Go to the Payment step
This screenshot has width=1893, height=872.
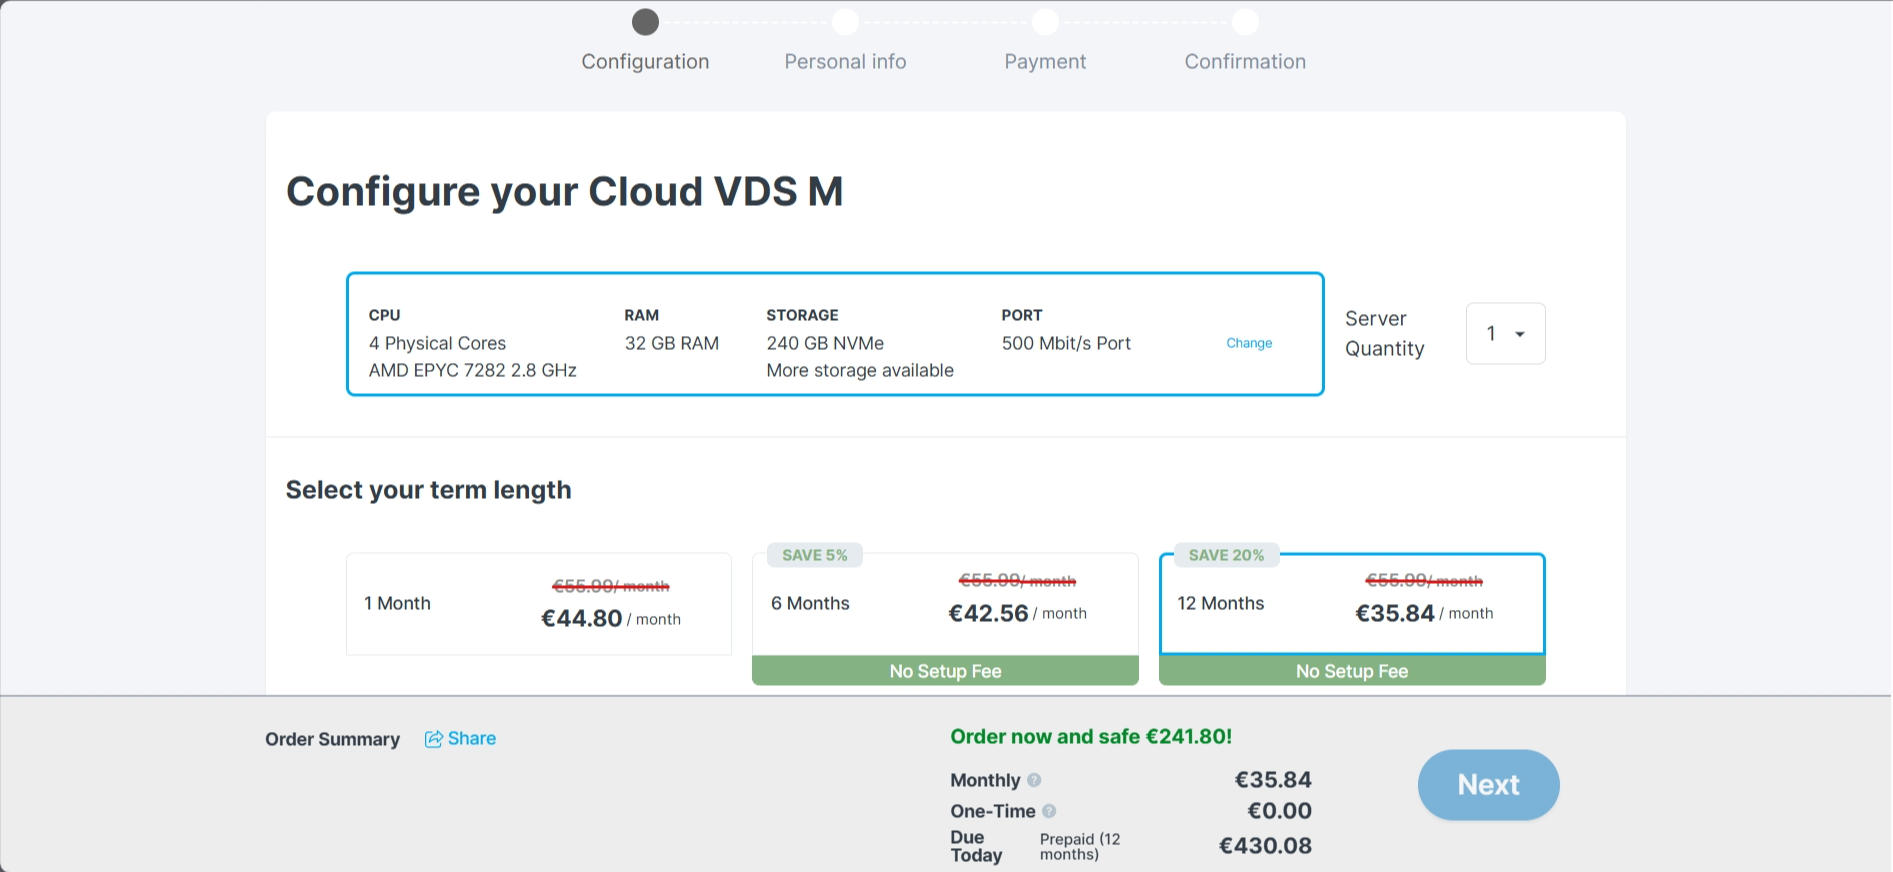1045,41
